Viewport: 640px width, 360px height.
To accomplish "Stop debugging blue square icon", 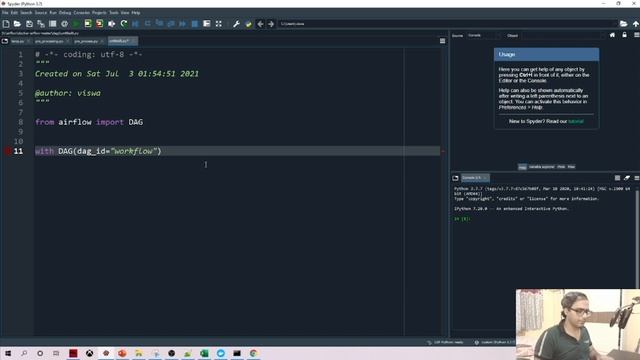I will (x=195, y=24).
